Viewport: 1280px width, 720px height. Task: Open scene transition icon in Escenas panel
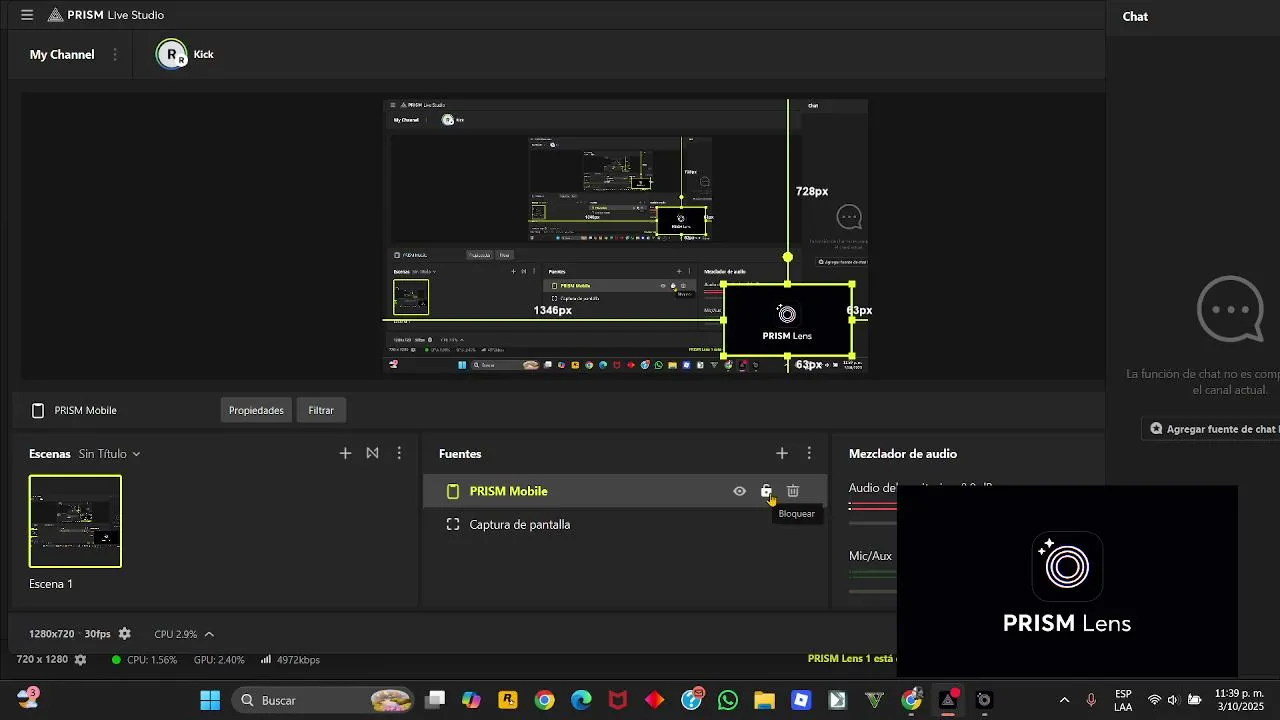[x=372, y=453]
